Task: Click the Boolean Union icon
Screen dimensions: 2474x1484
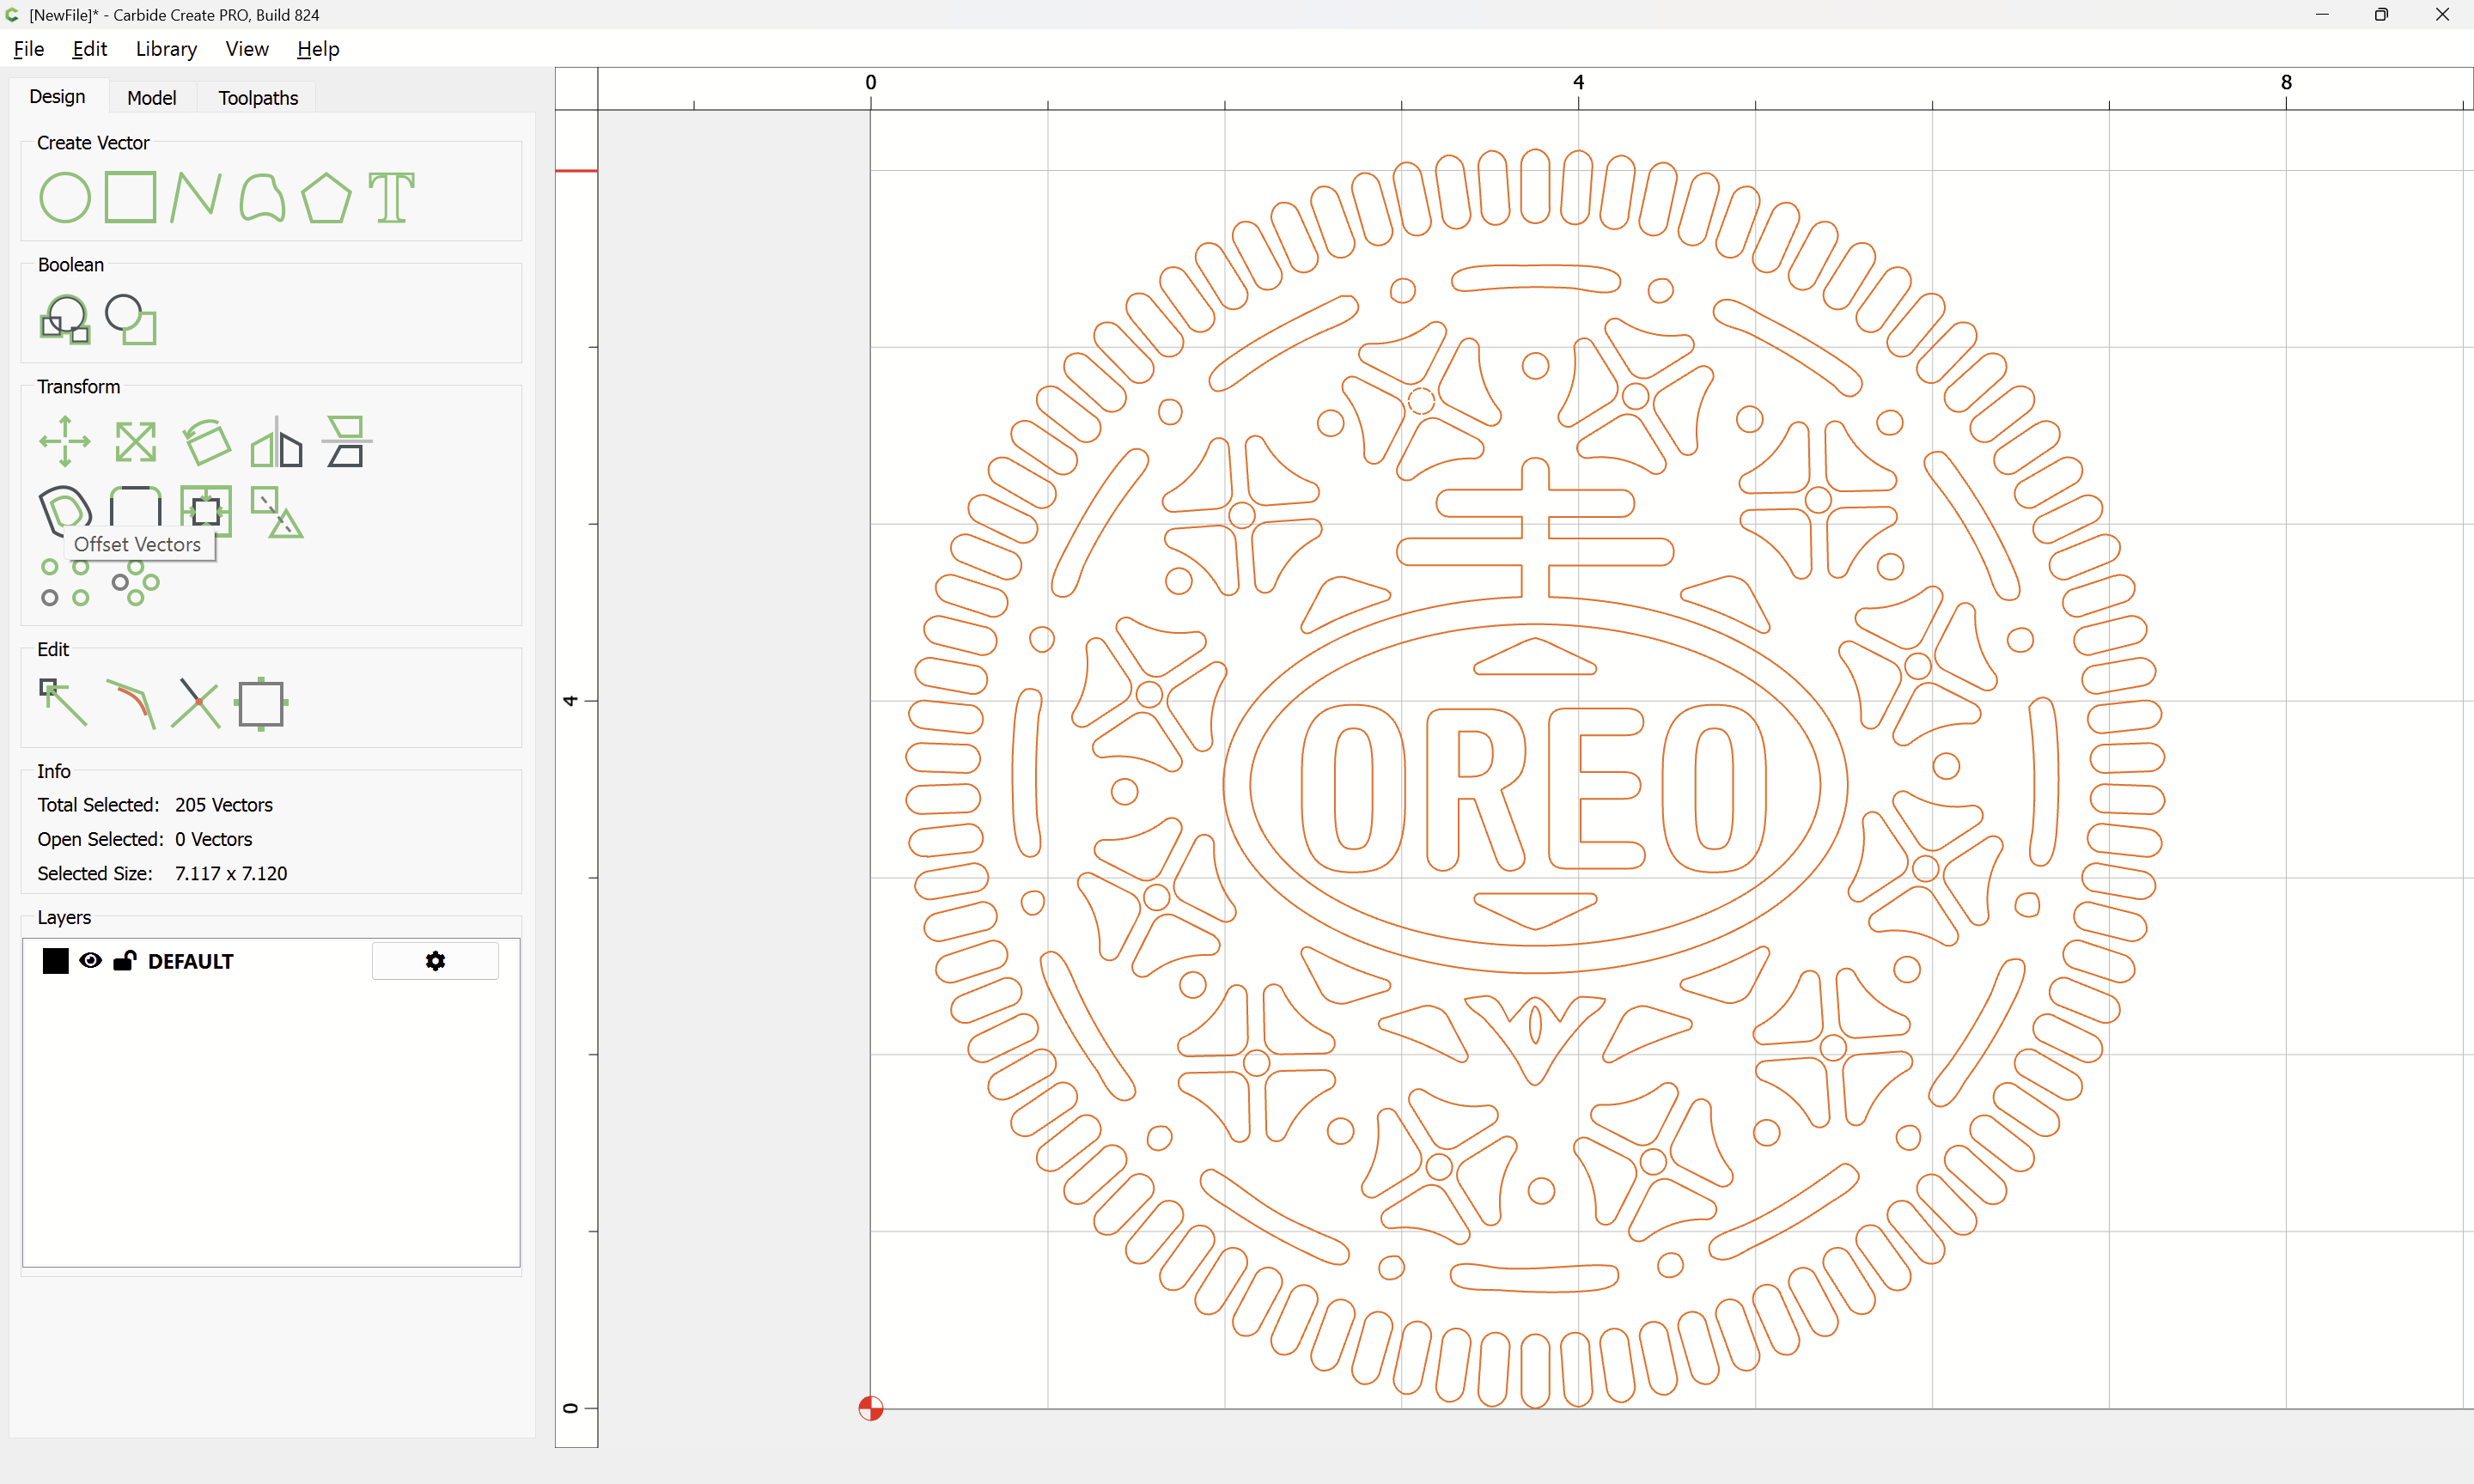Action: (65, 319)
